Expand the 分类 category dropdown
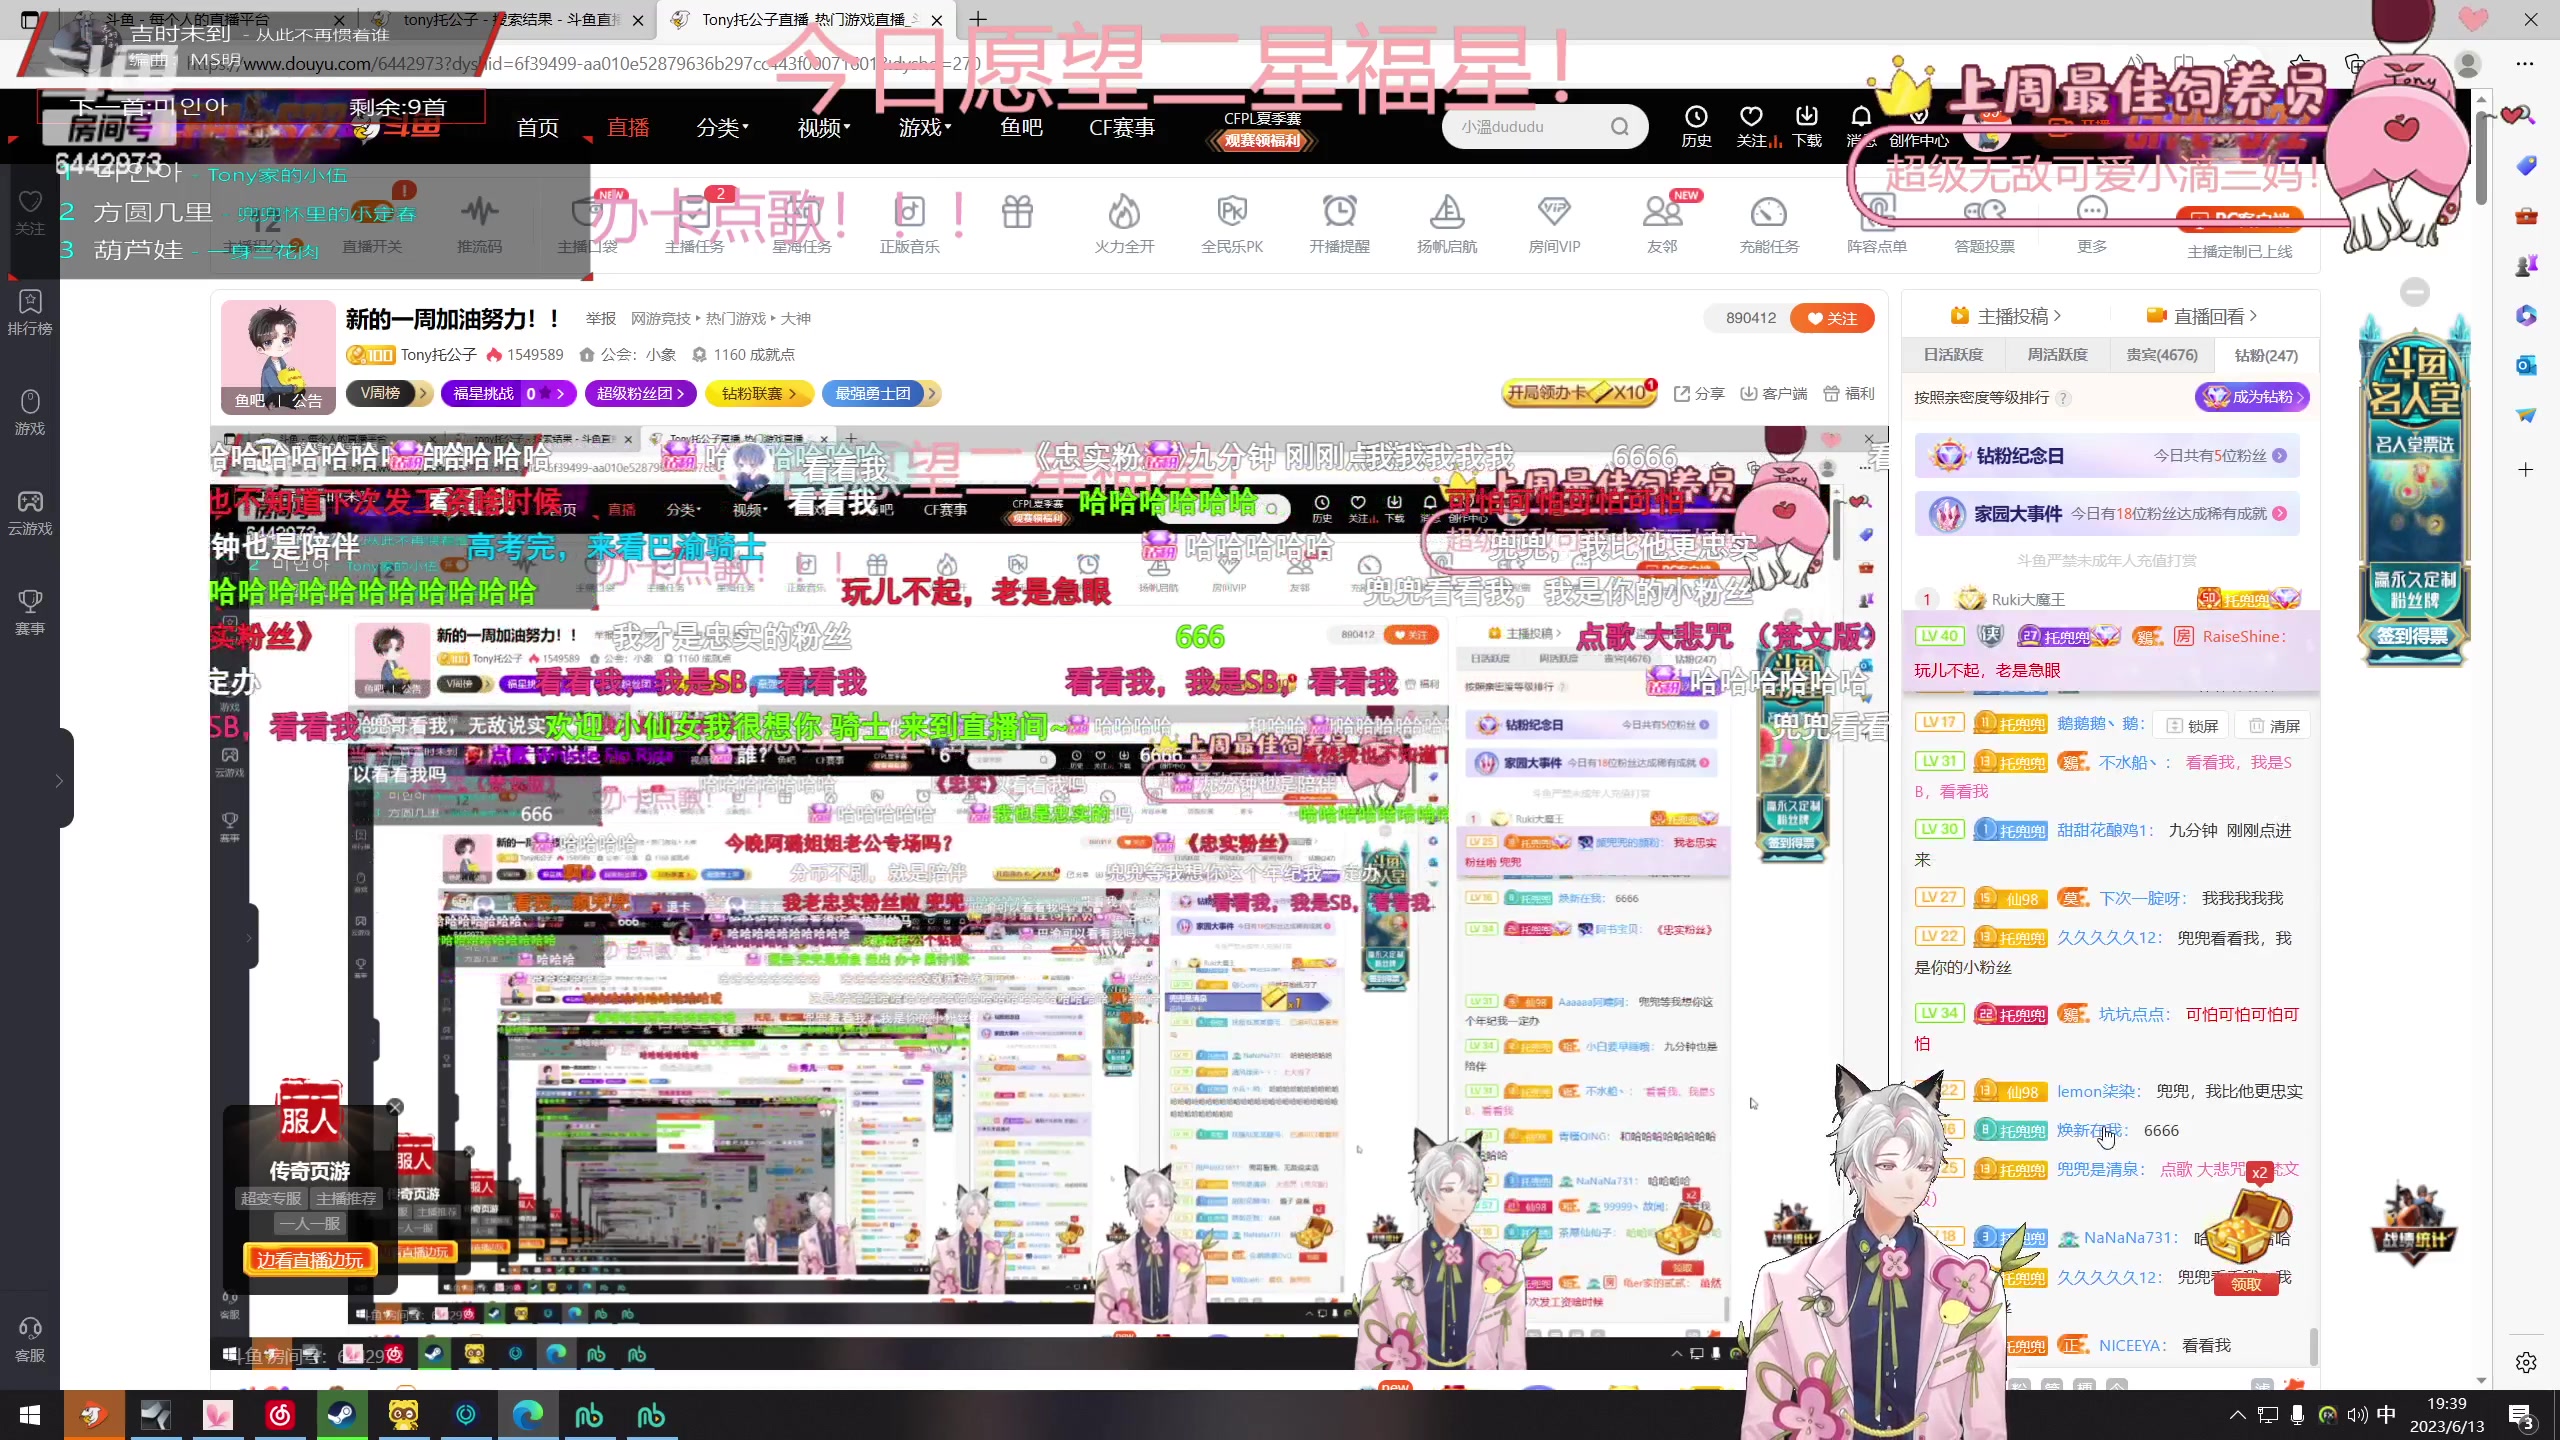The width and height of the screenshot is (2560, 1440). [x=722, y=127]
